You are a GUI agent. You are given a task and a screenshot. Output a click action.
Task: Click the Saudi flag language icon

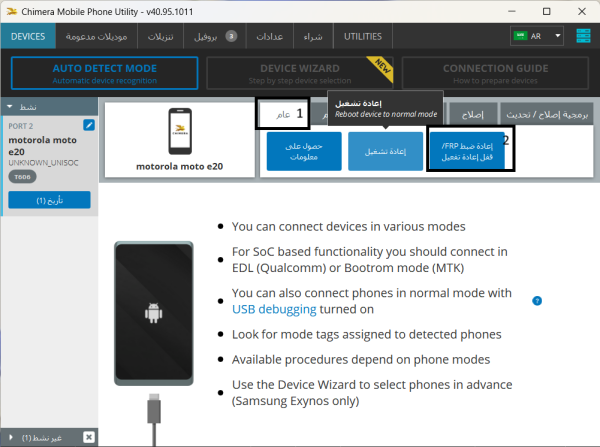click(x=520, y=36)
